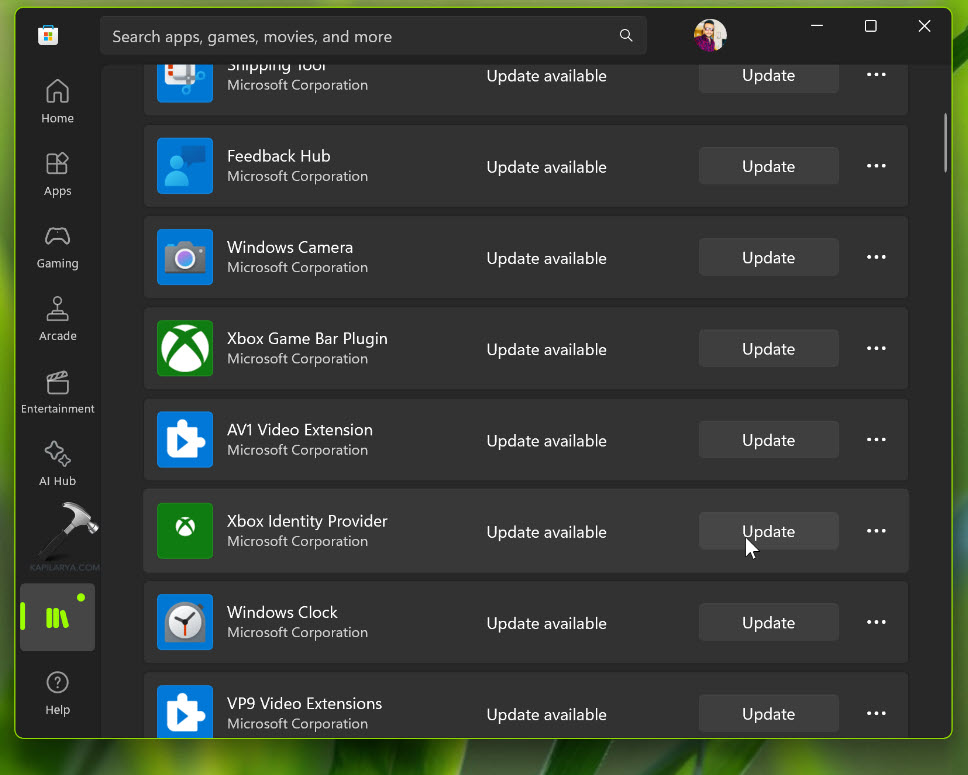This screenshot has height=775, width=968.
Task: Update Xbox Identity Provider
Action: (x=768, y=531)
